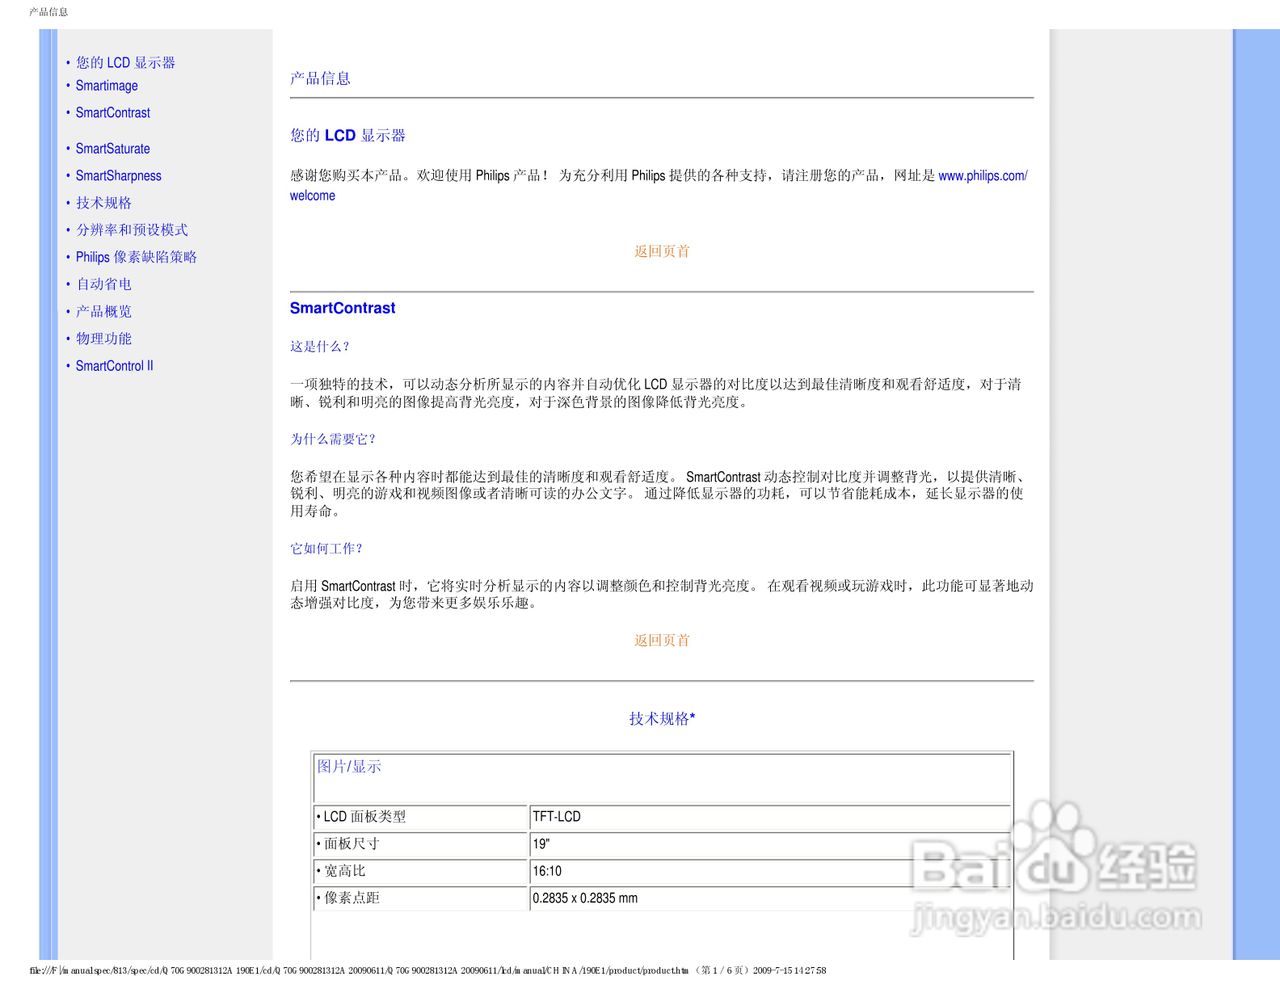Open the 自动省电 sidebar link
This screenshot has width=1280, height=989.
(104, 284)
